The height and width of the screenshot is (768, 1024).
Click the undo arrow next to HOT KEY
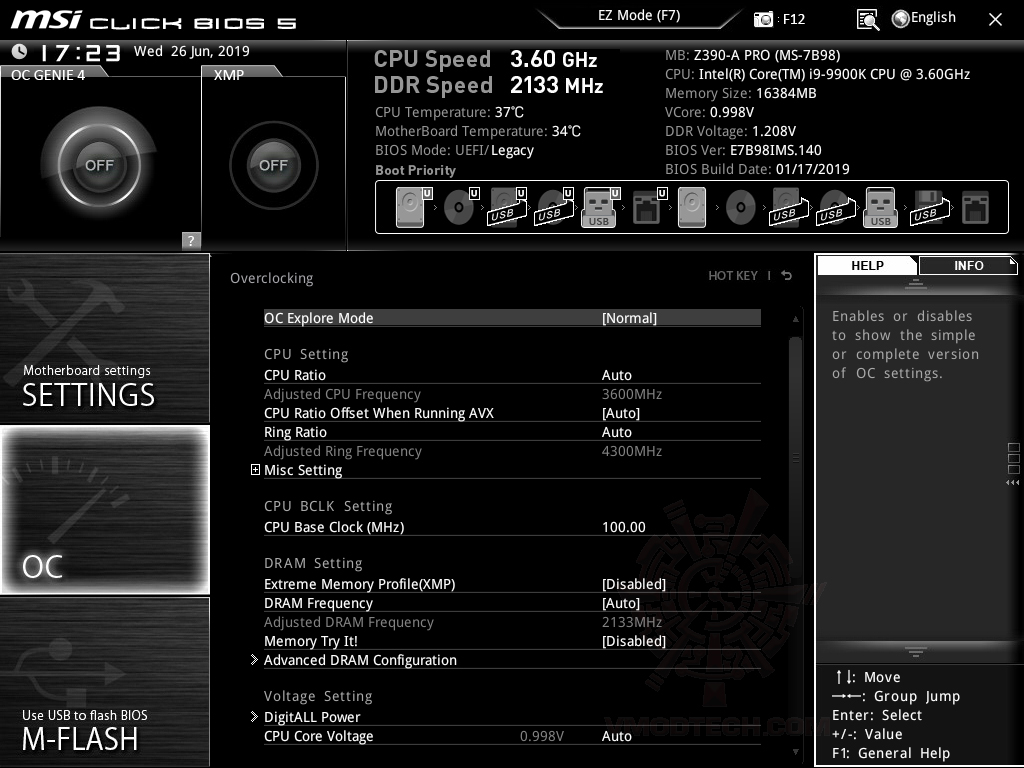(x=786, y=275)
